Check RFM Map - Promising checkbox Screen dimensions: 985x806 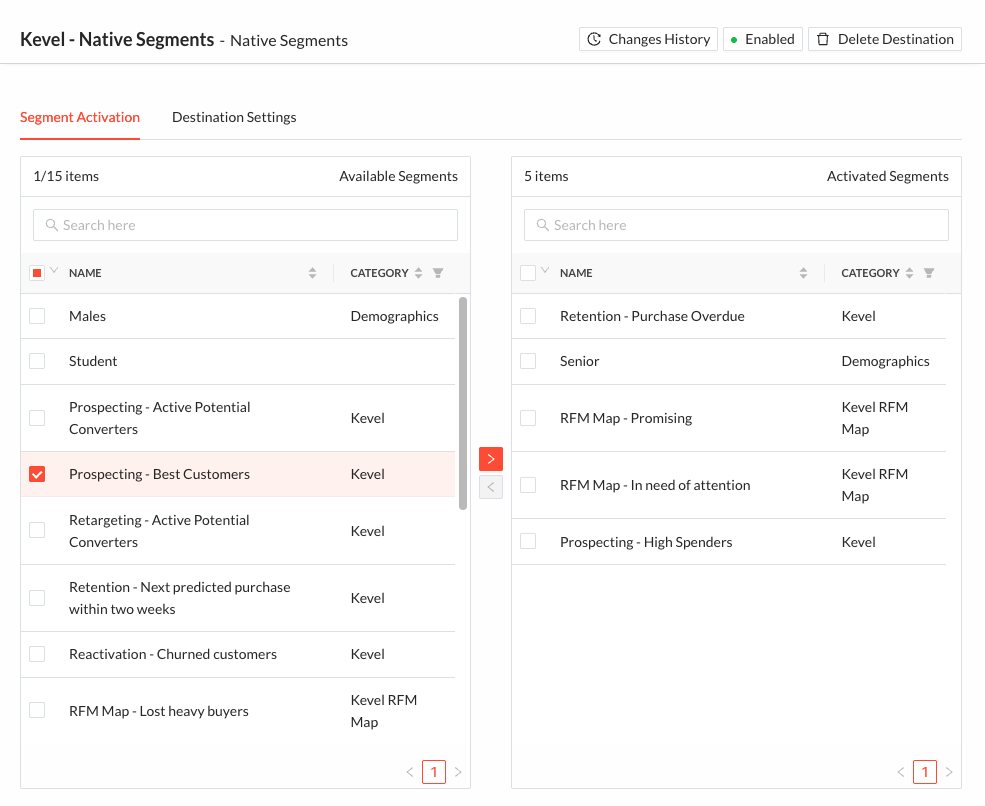coord(528,418)
